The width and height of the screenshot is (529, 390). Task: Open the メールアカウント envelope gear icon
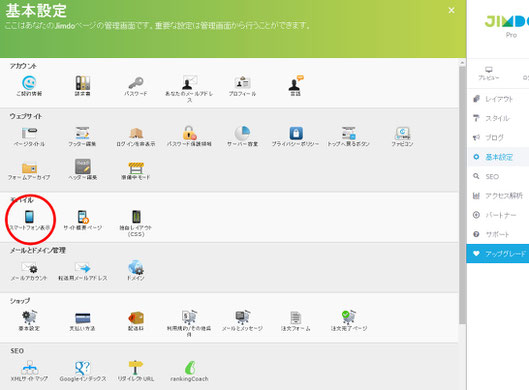click(29, 268)
